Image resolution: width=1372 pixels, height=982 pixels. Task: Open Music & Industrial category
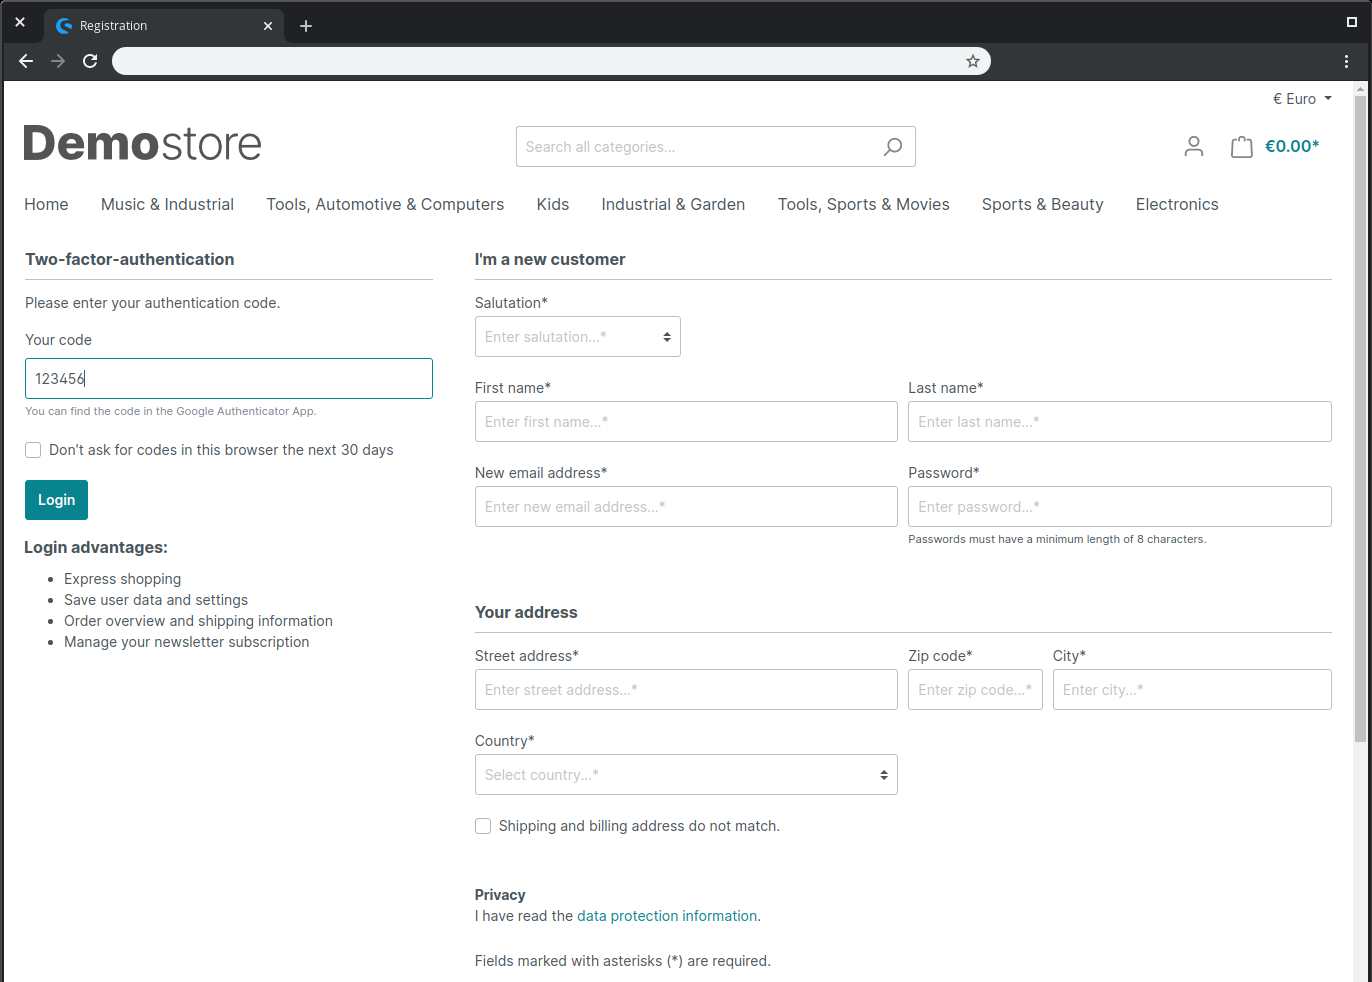point(167,204)
